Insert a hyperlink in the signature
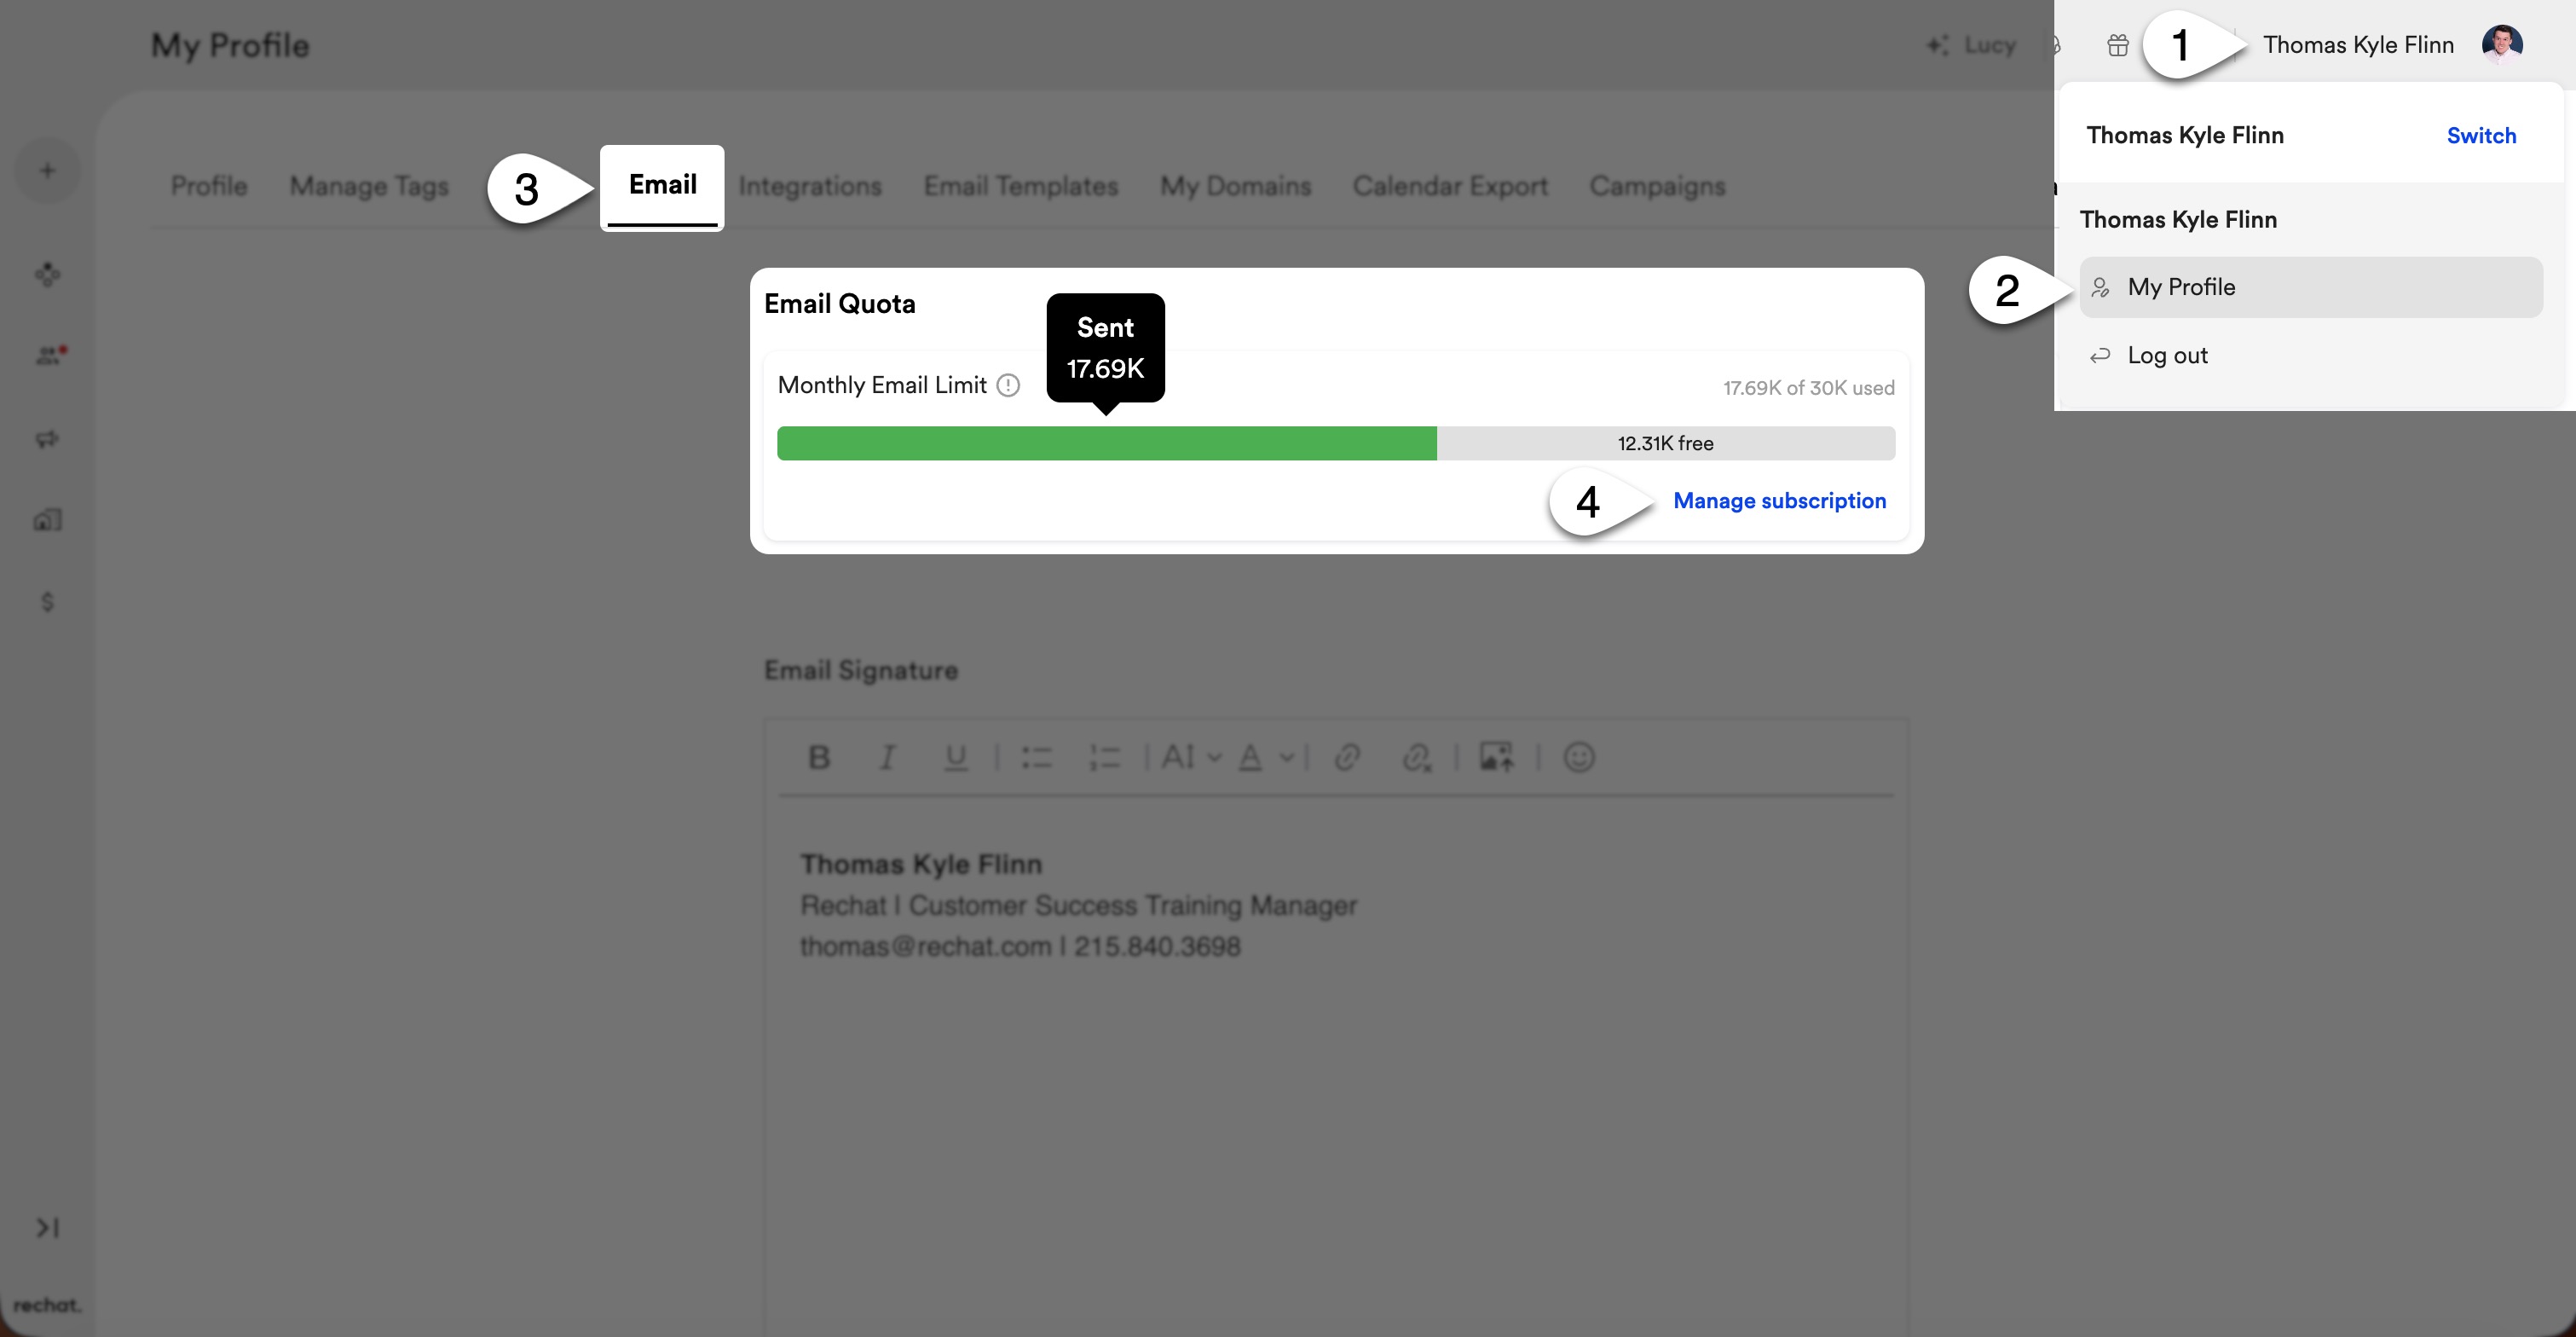Screen dimensions: 2576x1337 (1347, 757)
